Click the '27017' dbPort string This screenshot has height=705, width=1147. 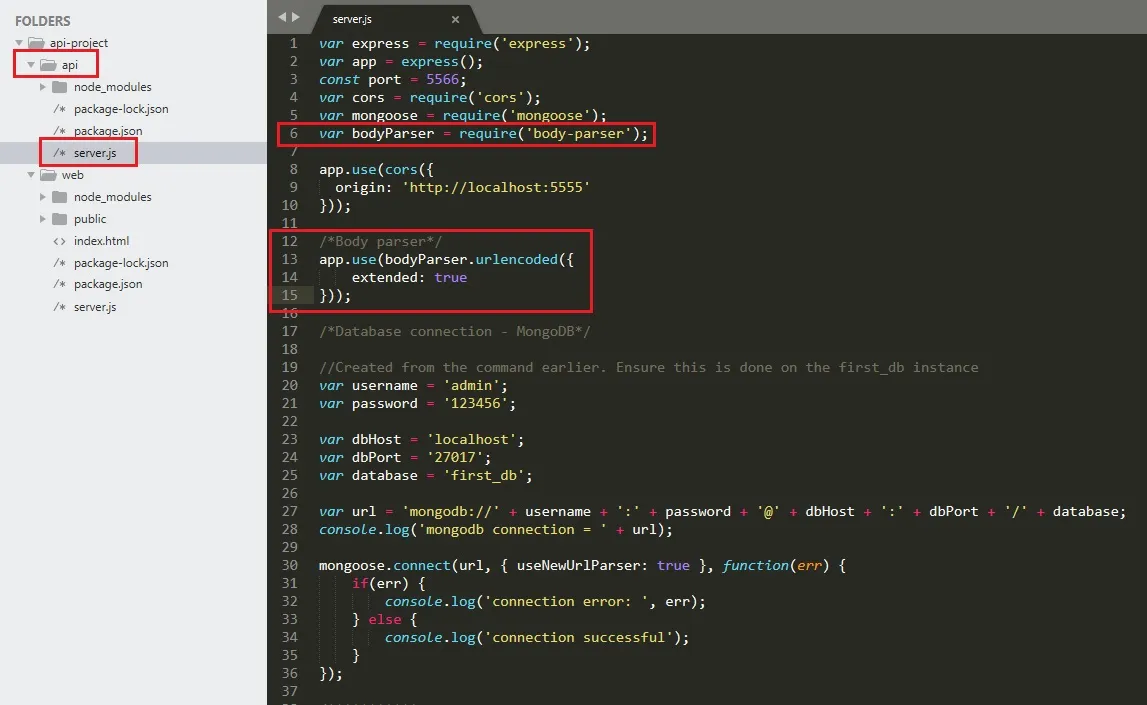point(455,457)
